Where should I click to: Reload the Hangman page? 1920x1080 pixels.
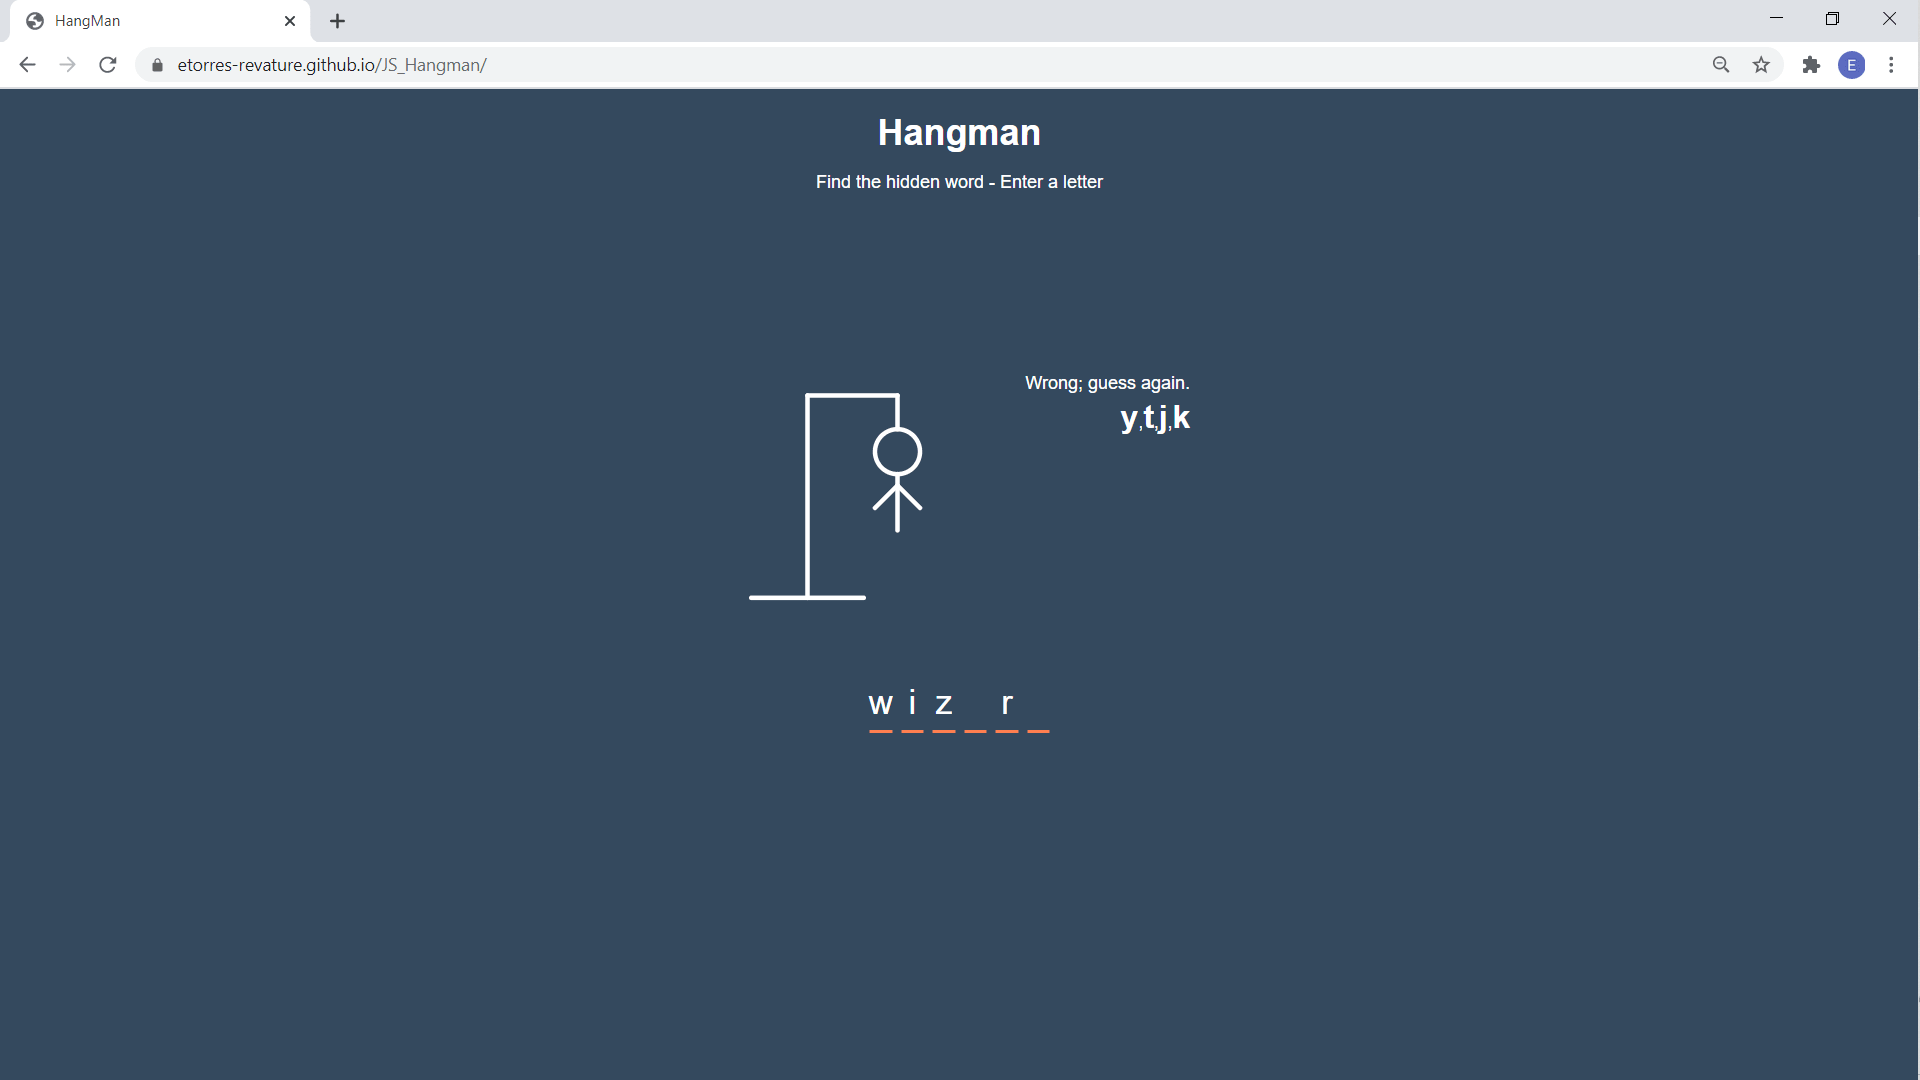(x=108, y=65)
